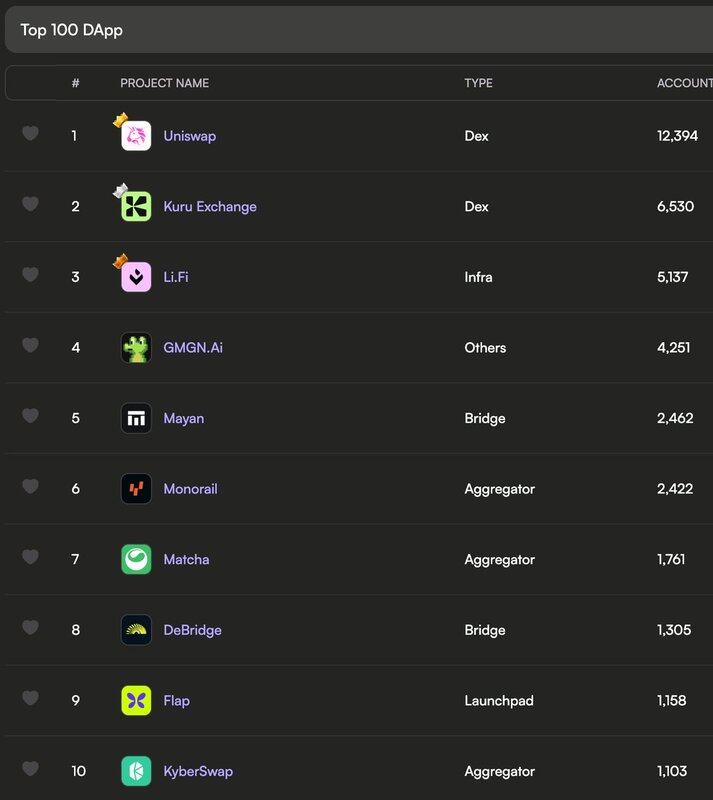Image resolution: width=713 pixels, height=800 pixels.
Task: Toggle the heart next to GMGN.Ai
Action: pos(30,345)
